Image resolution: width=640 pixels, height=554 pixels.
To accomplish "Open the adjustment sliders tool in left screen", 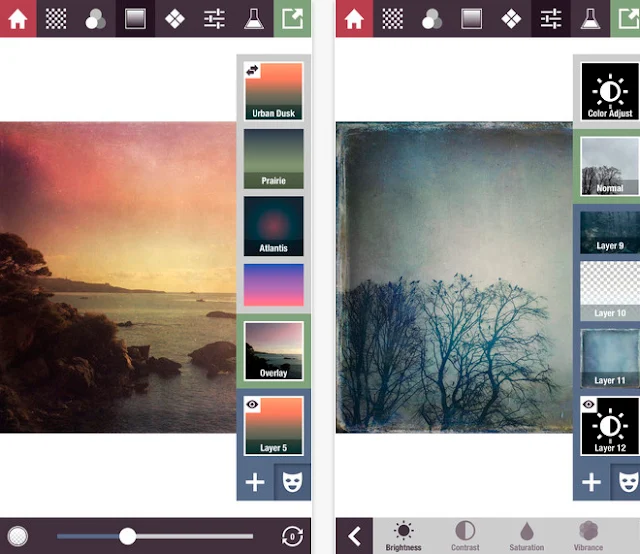I will (214, 18).
